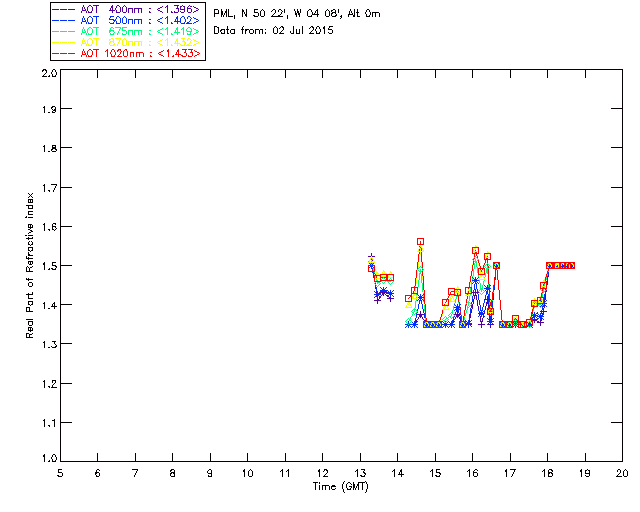Click the 1.5 y-axis tick label

click(49, 266)
